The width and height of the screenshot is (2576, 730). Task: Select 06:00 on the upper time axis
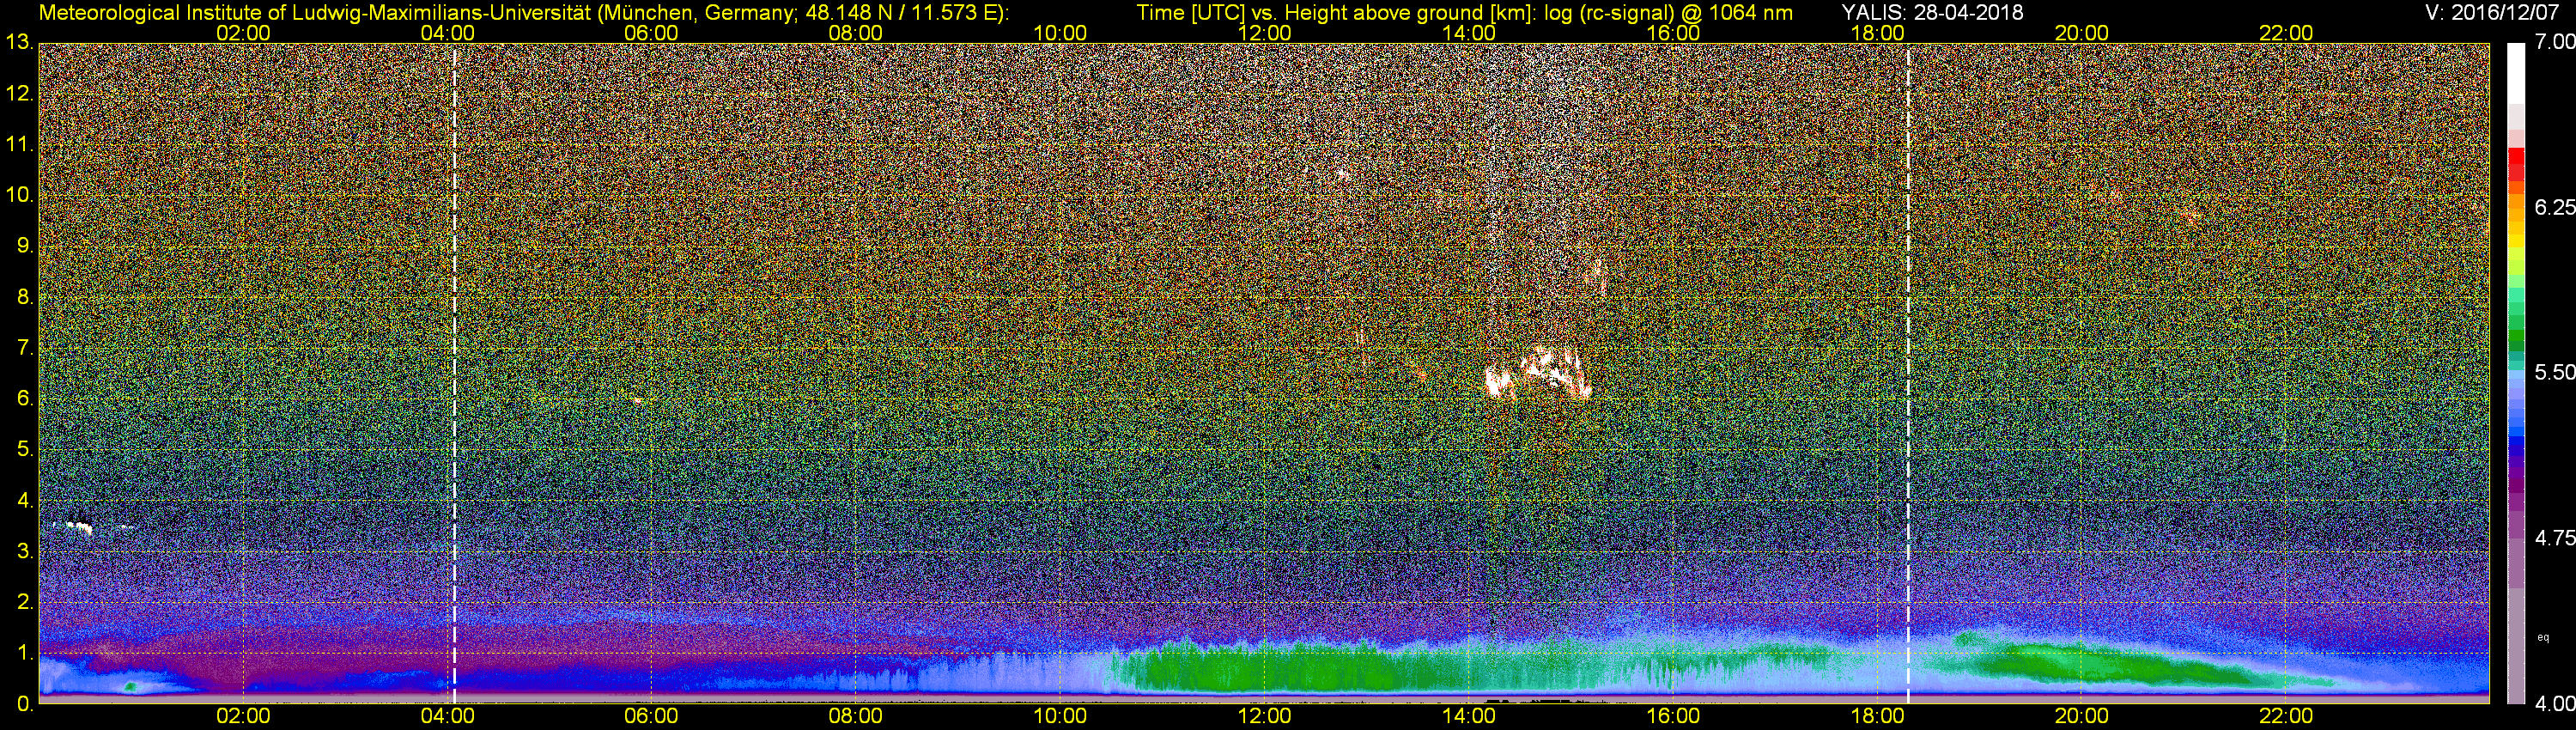click(x=651, y=33)
